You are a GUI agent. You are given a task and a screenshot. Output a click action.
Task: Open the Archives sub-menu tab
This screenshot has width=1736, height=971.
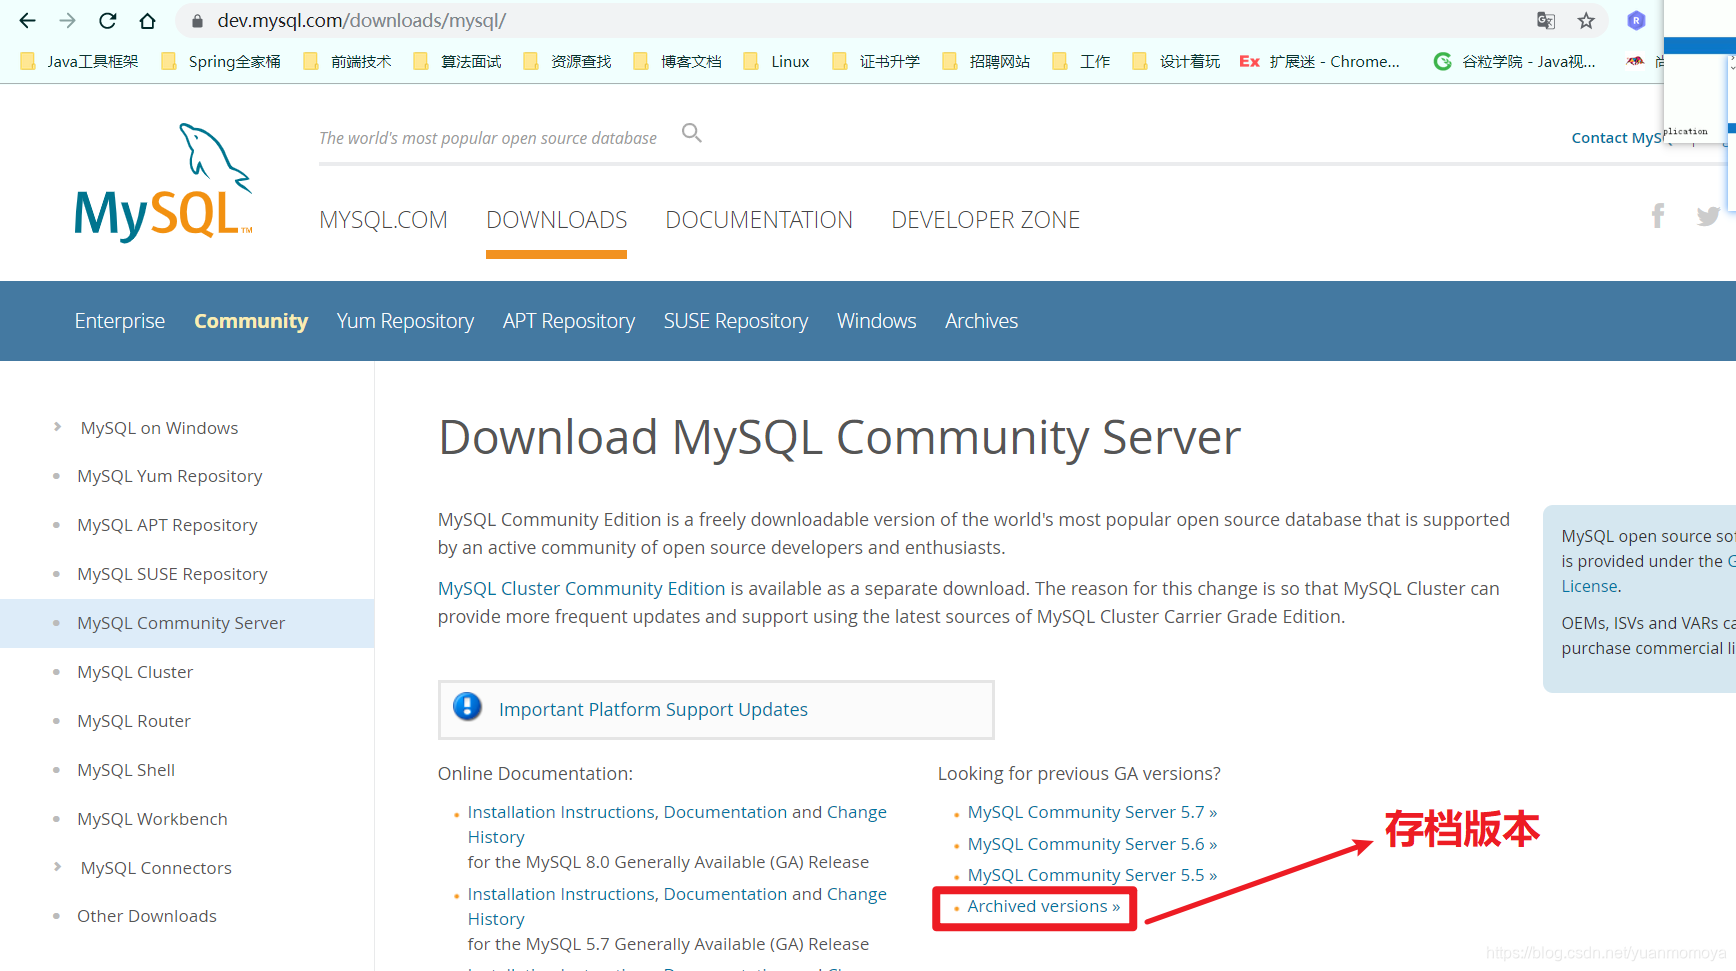(x=981, y=321)
